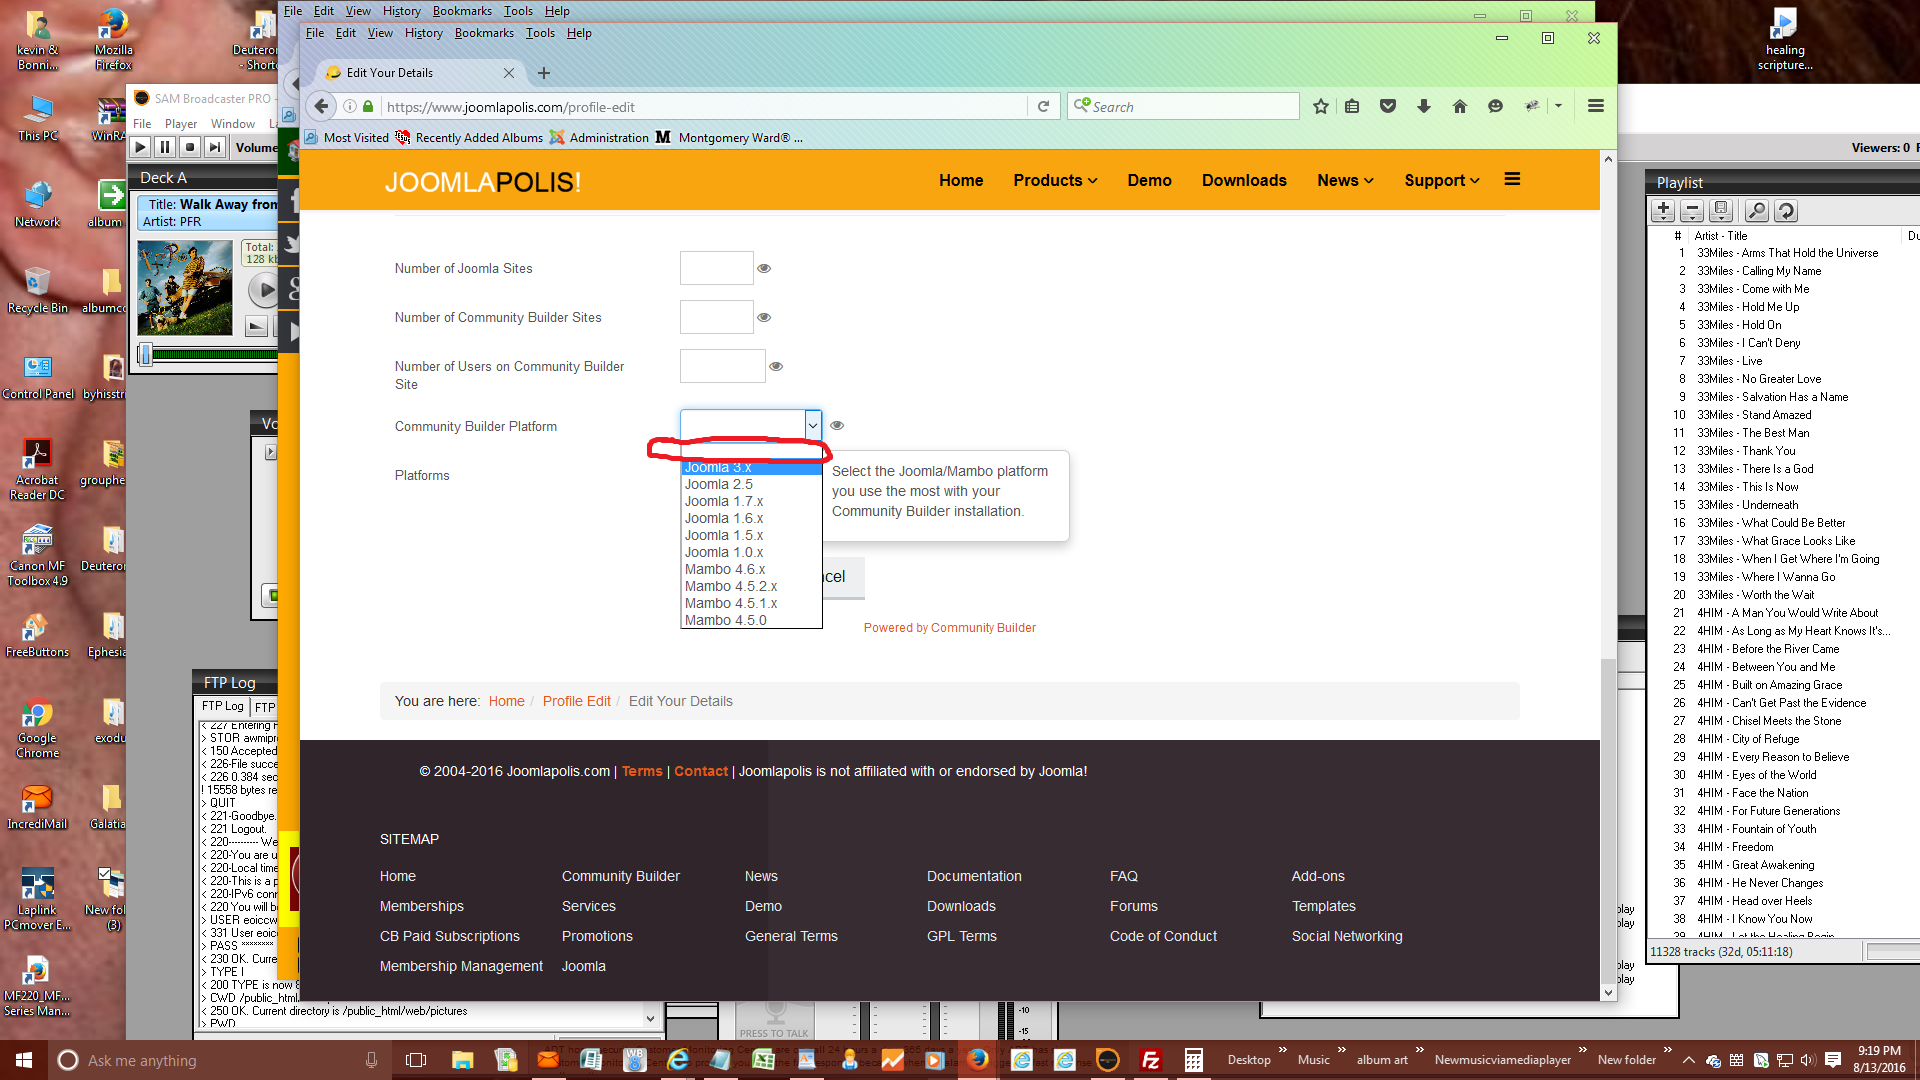Open Profile Edit breadcrumb link
The height and width of the screenshot is (1080, 1920).
coord(576,701)
